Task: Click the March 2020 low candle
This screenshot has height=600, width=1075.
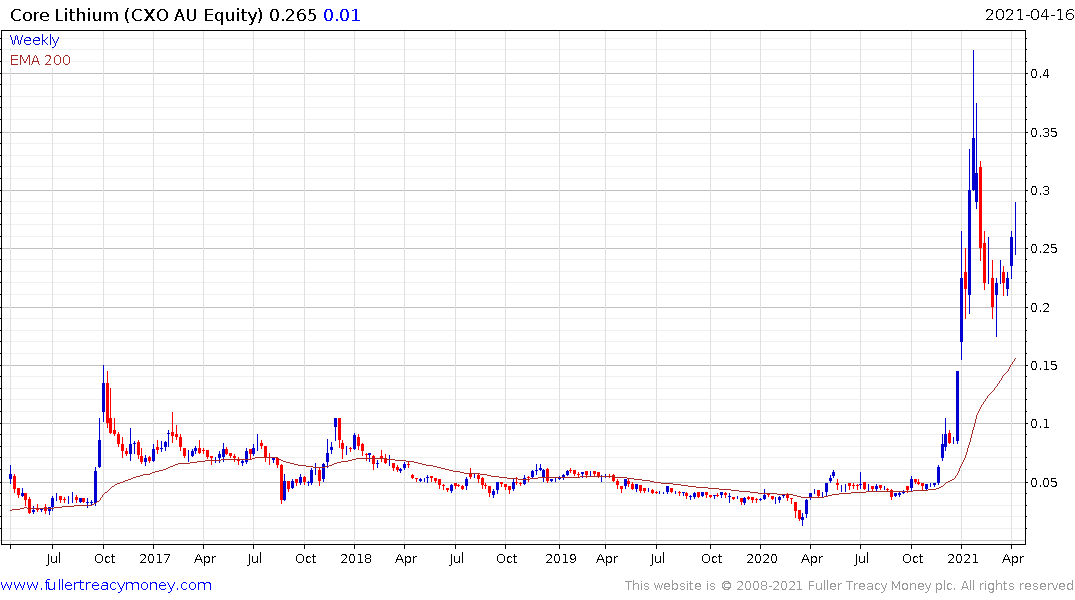Action: click(x=802, y=518)
